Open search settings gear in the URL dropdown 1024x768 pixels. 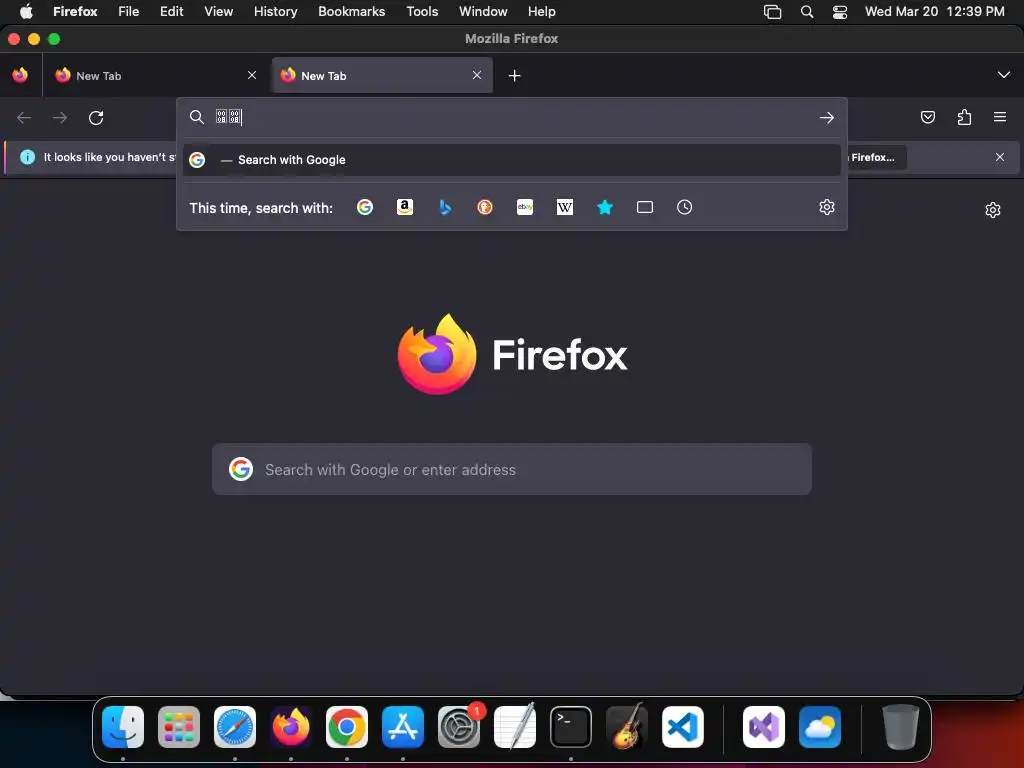pyautogui.click(x=827, y=207)
